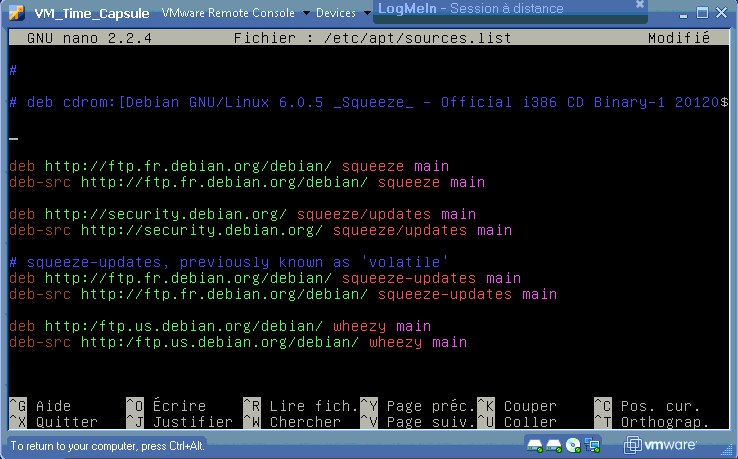The image size is (738, 459).
Task: Click the vmware logo in status bar
Action: [x=660, y=444]
